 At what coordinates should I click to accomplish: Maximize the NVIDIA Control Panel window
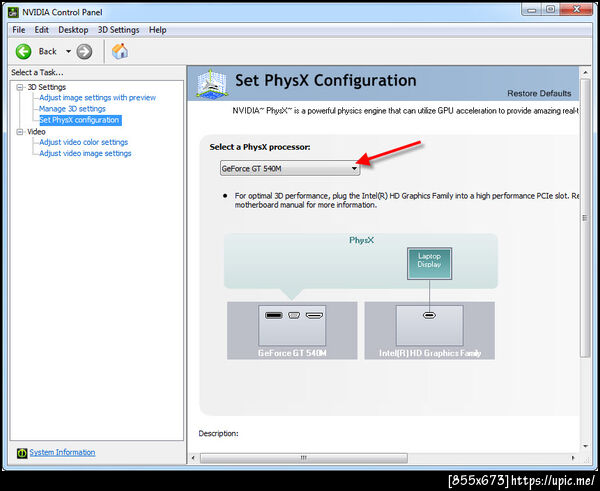pos(550,10)
